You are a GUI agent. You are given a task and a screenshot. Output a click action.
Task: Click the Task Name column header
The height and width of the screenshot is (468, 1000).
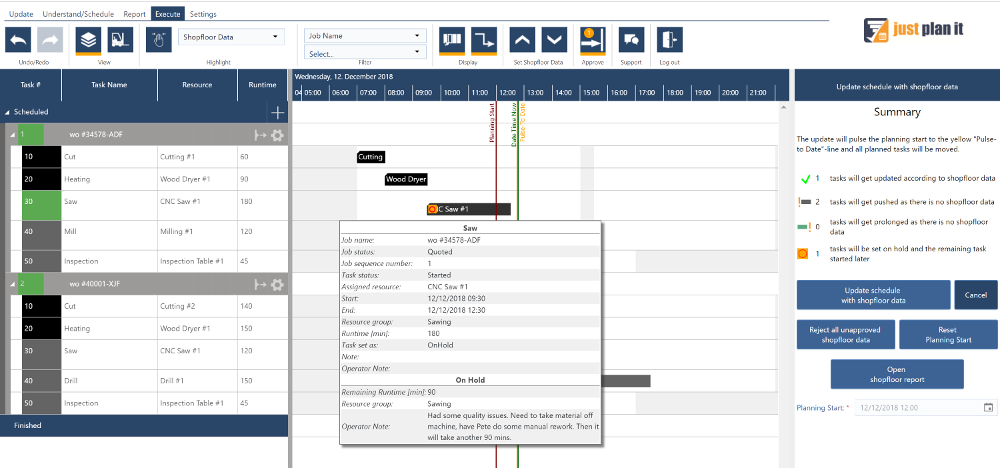coord(109,85)
